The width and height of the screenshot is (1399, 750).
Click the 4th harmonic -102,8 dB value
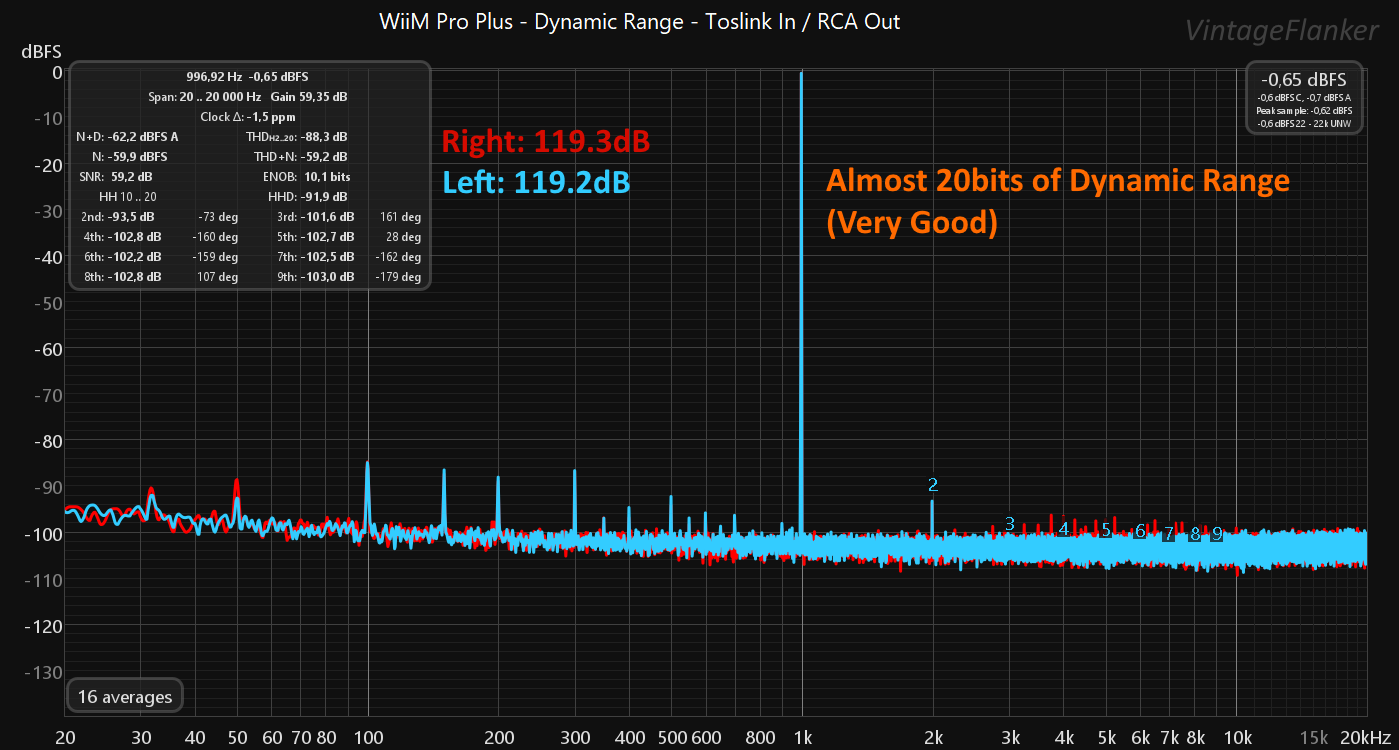pos(135,237)
